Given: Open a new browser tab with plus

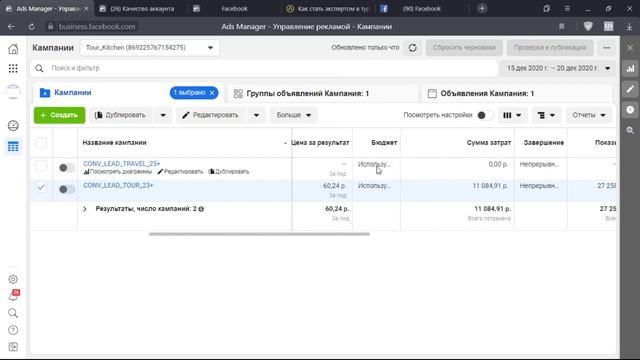Looking at the screenshot, I should click(482, 9).
